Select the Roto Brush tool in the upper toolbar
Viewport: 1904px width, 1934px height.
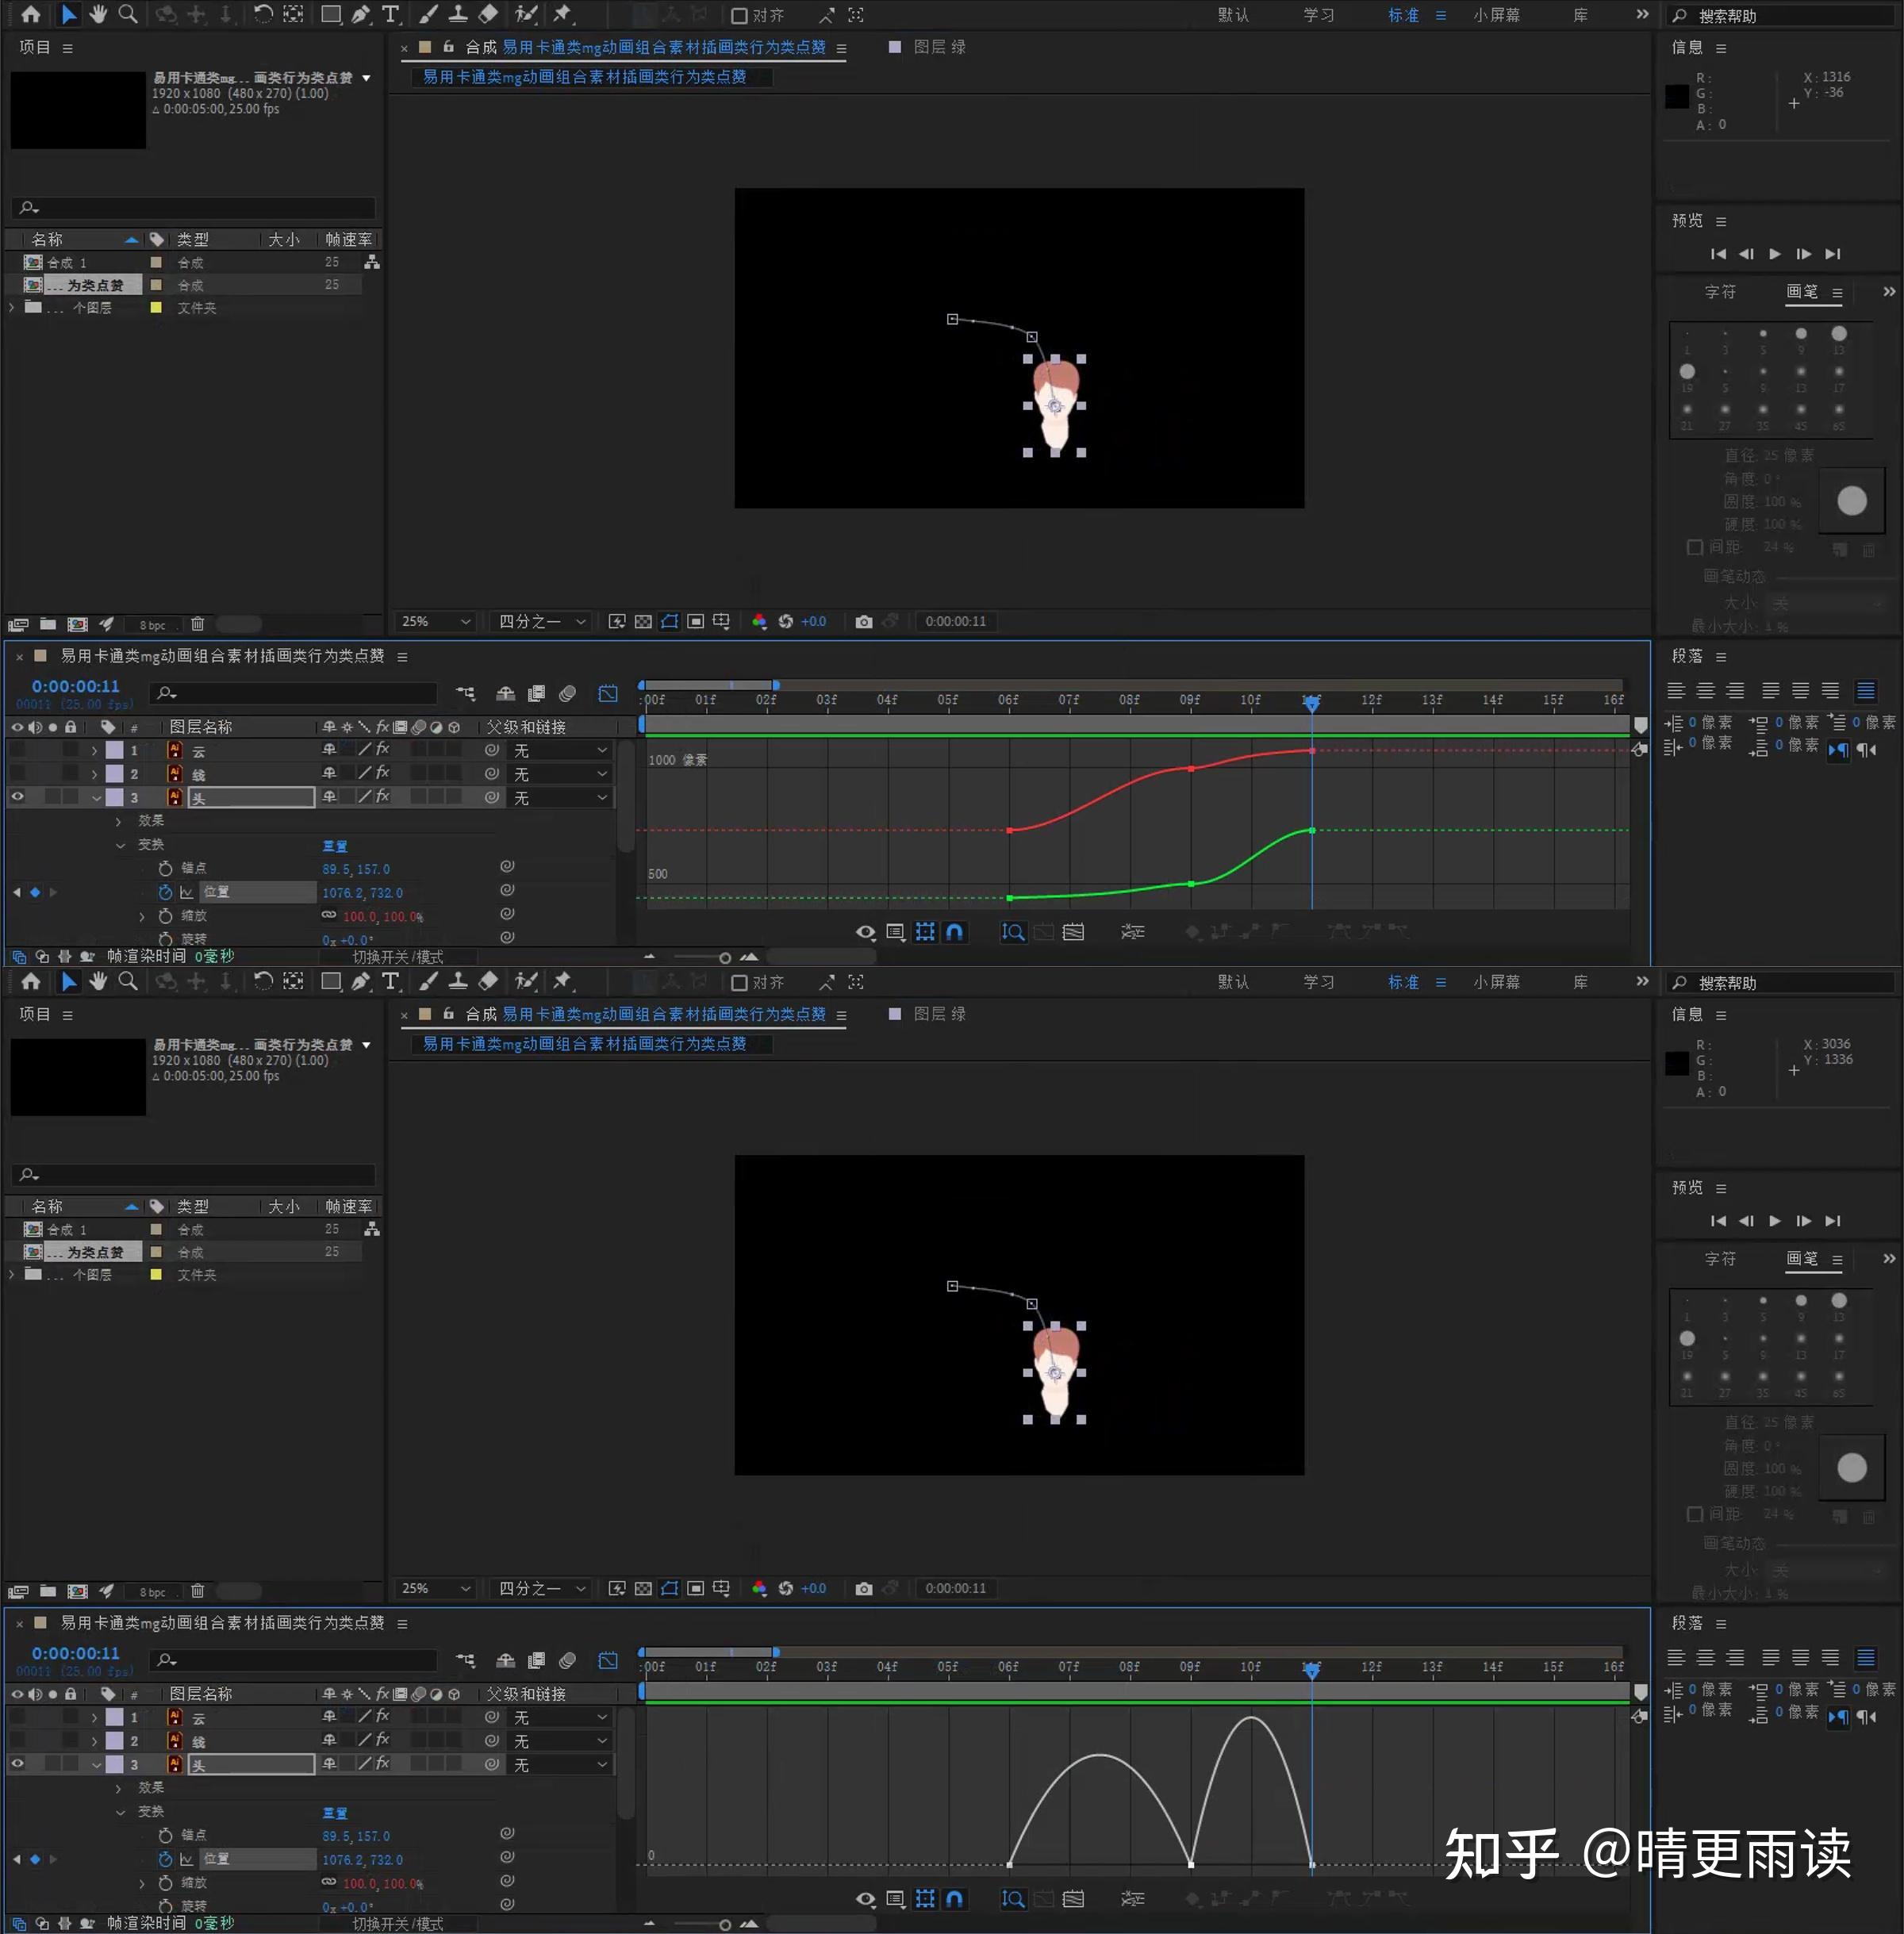click(x=526, y=14)
